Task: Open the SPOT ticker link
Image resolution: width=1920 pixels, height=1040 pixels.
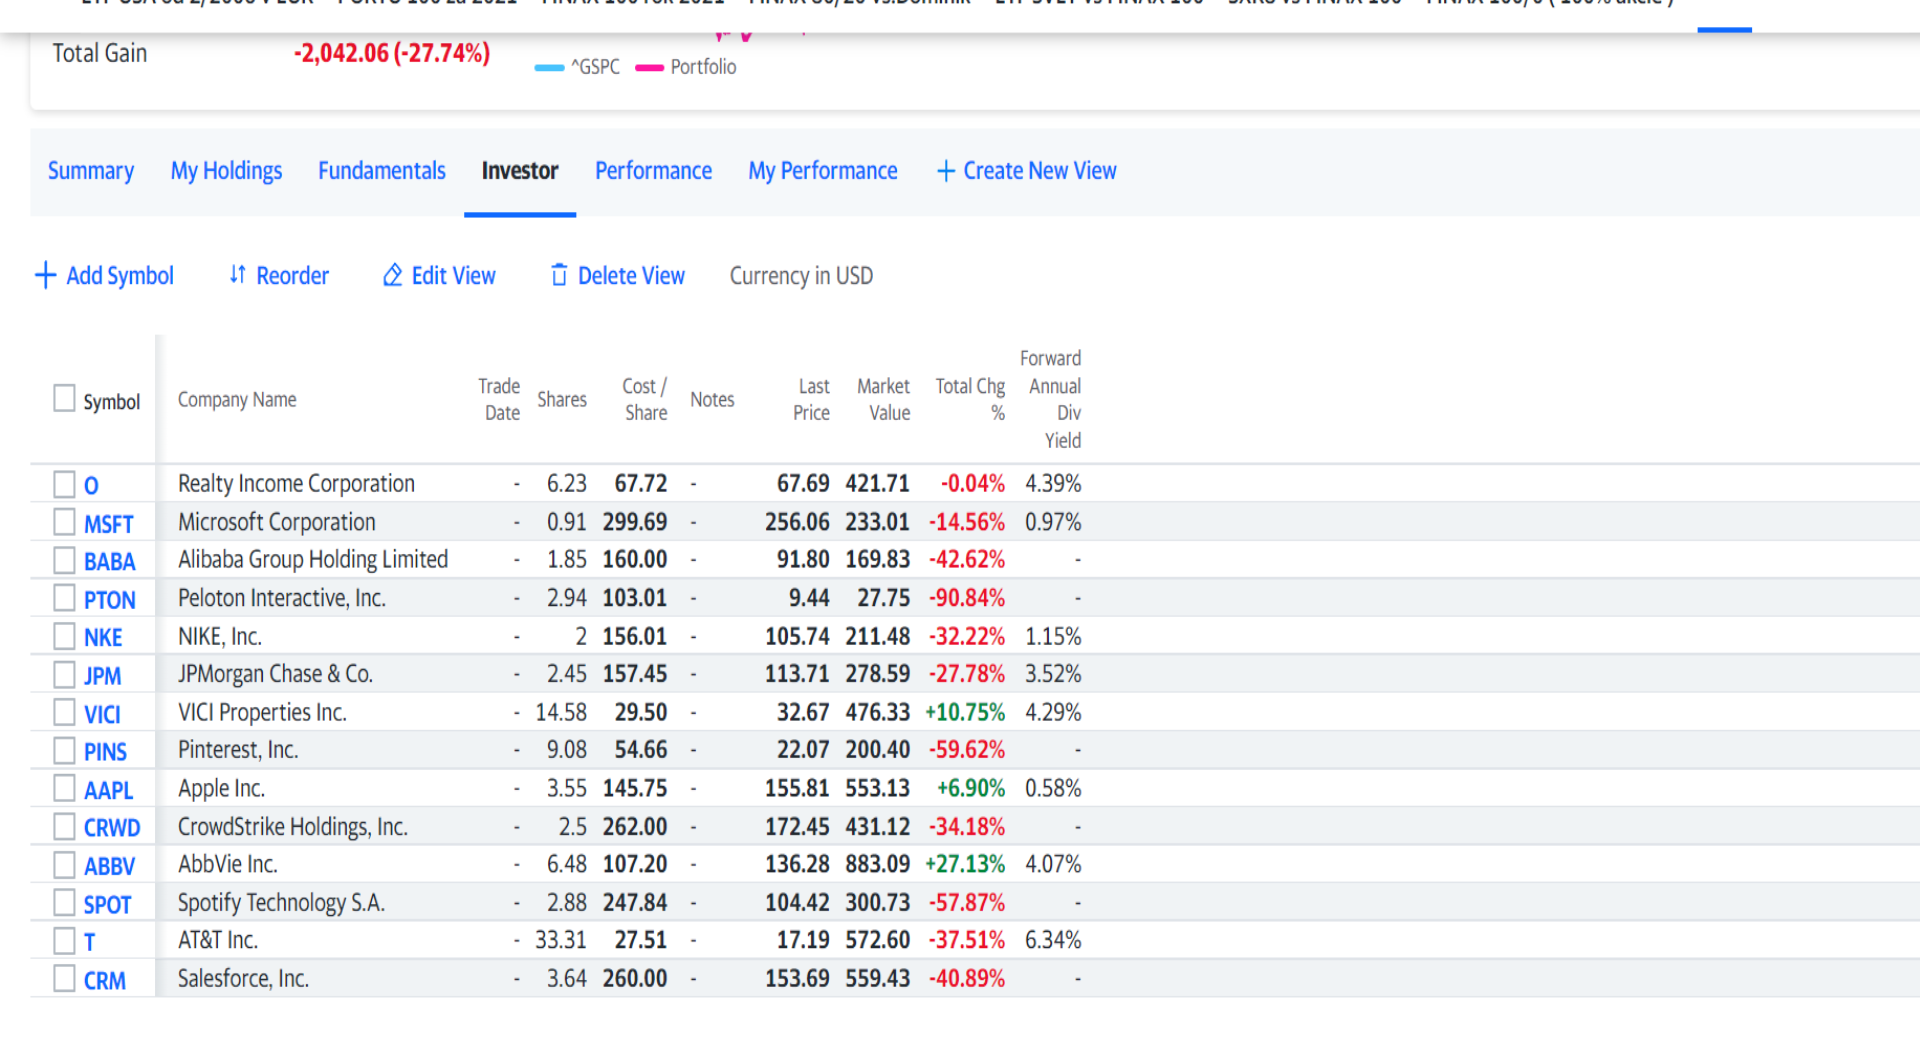Action: [107, 904]
